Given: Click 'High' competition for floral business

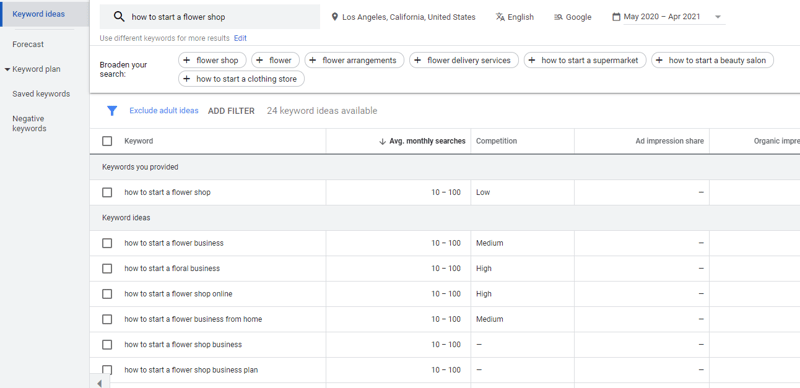Looking at the screenshot, I should coord(484,269).
